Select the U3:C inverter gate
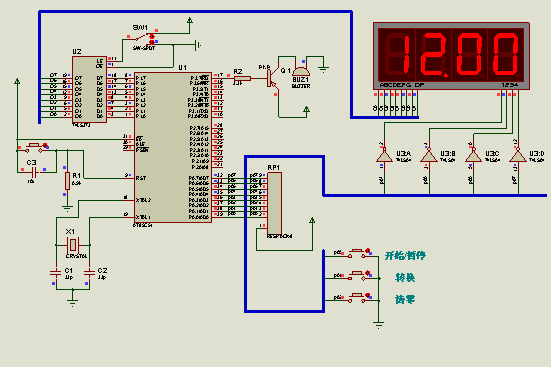This screenshot has width=552, height=368. pyautogui.click(x=473, y=155)
